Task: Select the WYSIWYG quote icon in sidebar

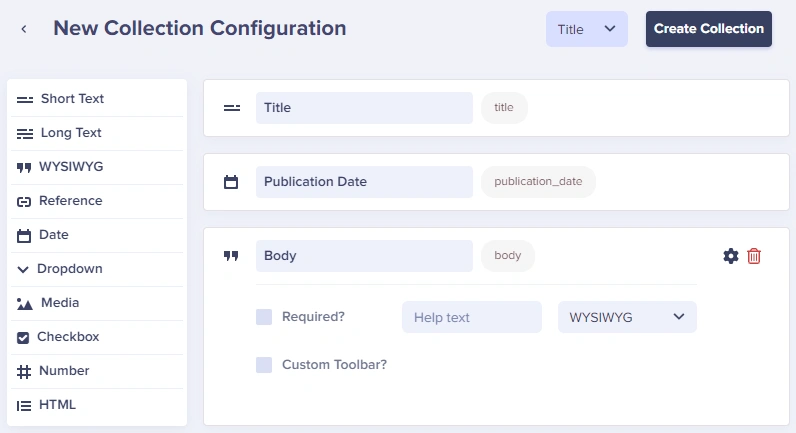Action: pyautogui.click(x=24, y=167)
